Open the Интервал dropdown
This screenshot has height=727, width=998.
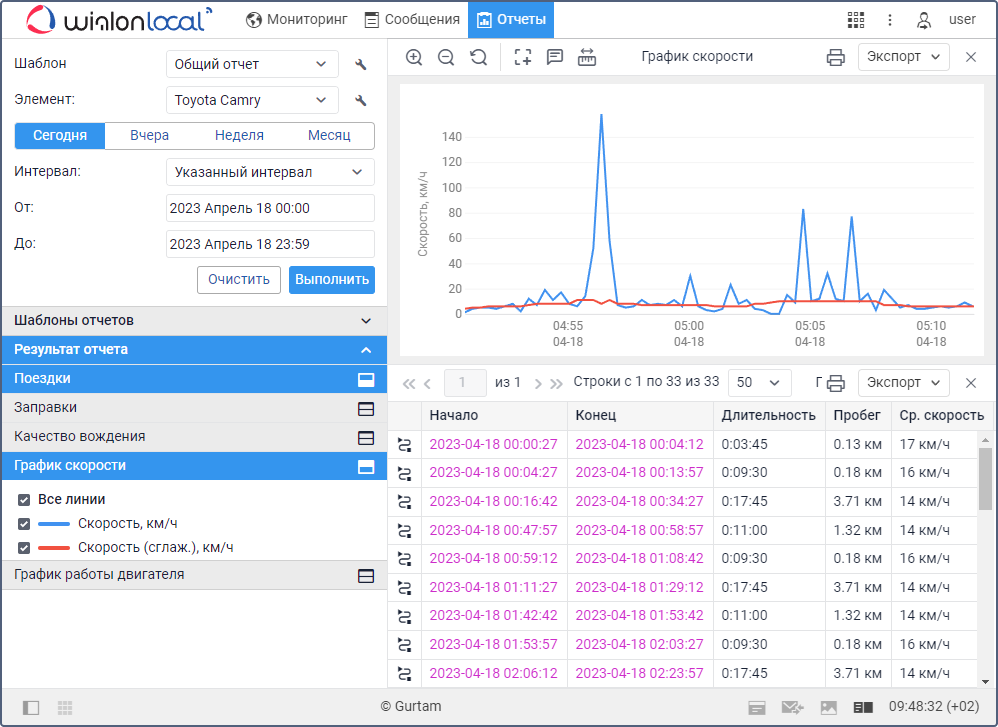[270, 172]
